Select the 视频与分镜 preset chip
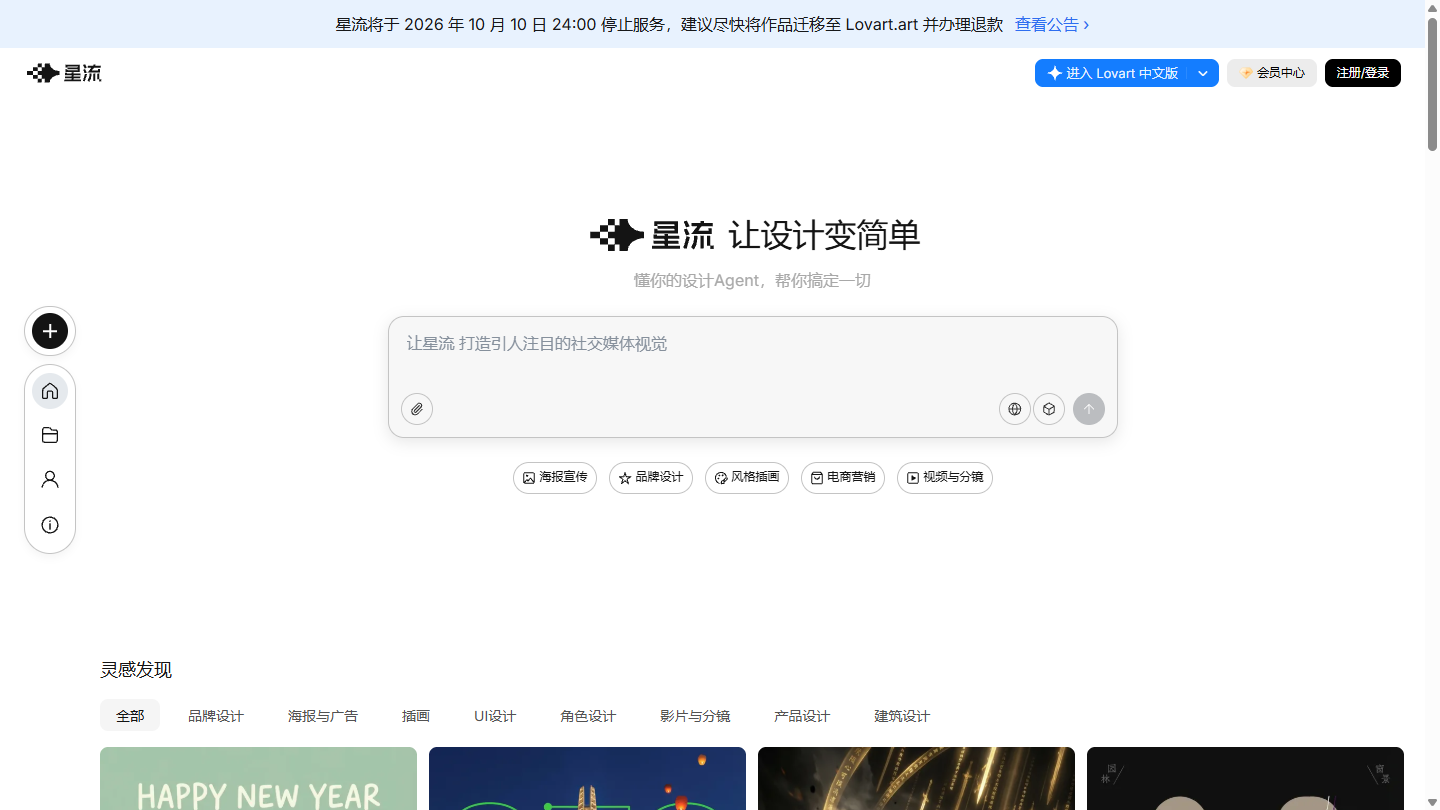 (945, 478)
